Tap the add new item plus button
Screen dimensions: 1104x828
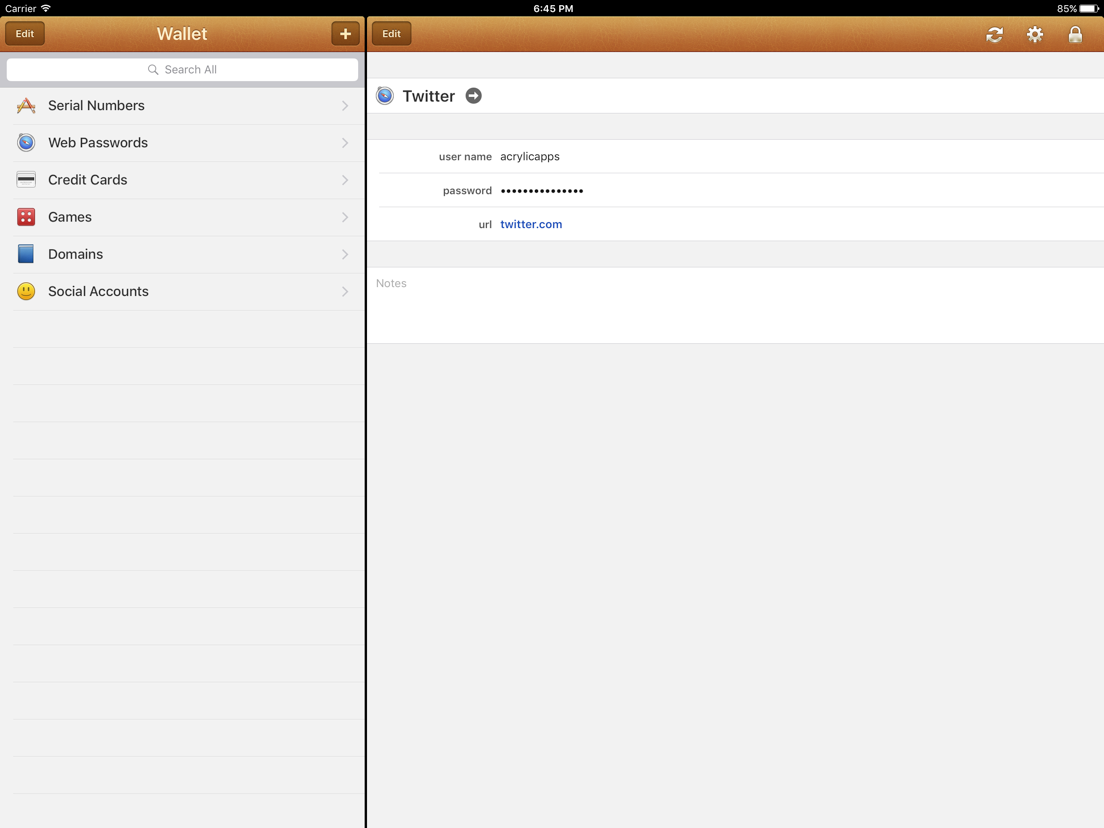tap(345, 34)
